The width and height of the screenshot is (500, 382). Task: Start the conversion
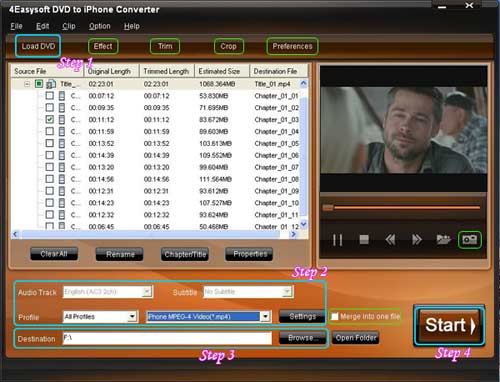[449, 325]
